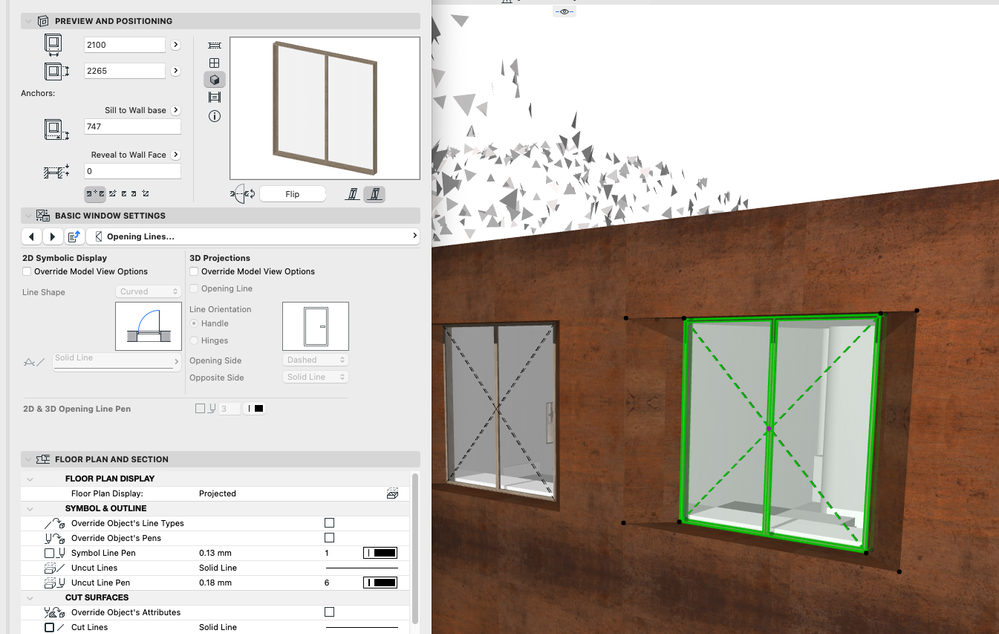The width and height of the screenshot is (999, 634).
Task: Collapse the Basic Window Settings panel
Action: (x=28, y=215)
